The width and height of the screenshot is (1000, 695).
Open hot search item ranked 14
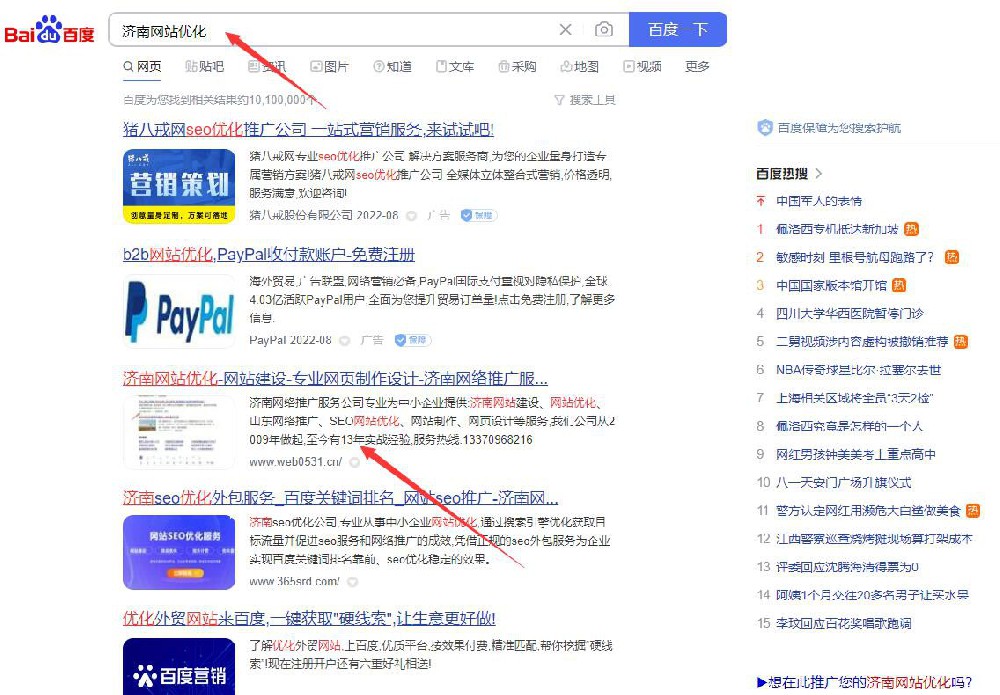[872, 595]
